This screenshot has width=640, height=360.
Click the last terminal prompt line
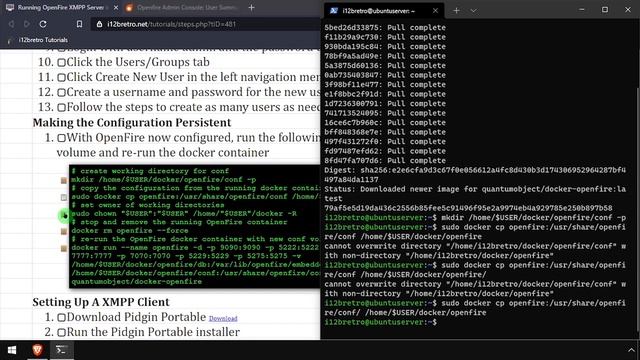(380, 322)
